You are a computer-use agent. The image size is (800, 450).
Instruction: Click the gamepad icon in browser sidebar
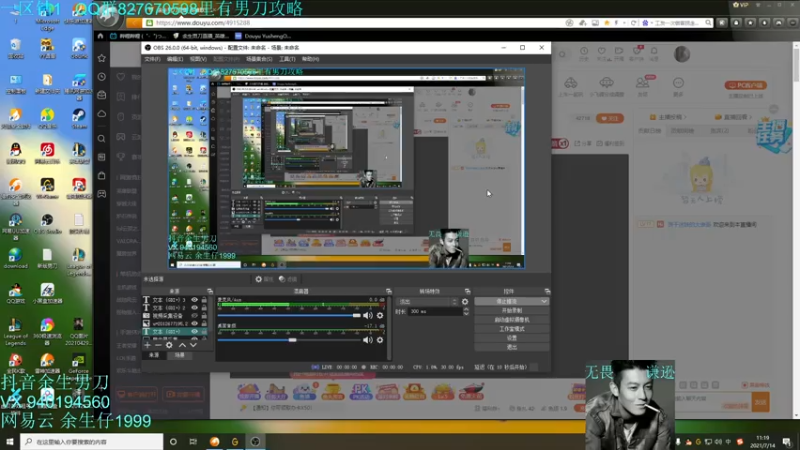pyautogui.click(x=102, y=194)
